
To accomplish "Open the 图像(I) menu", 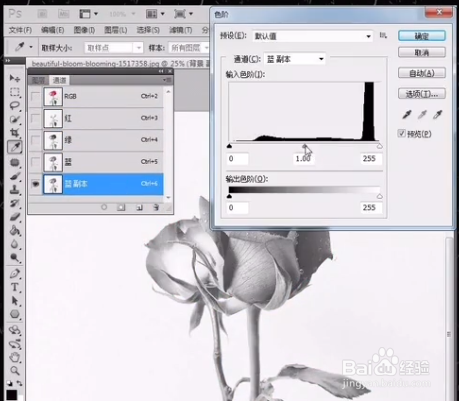I will [x=84, y=30].
